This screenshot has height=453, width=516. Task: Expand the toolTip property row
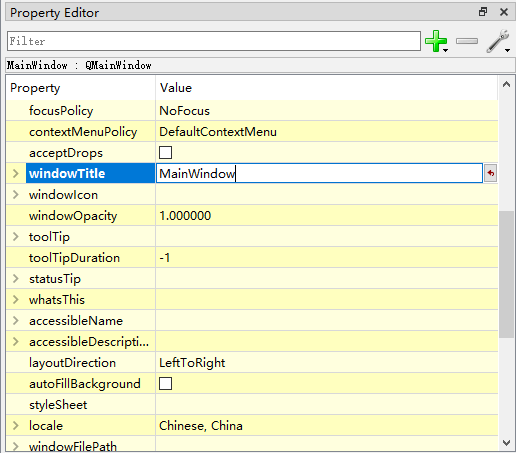pyautogui.click(x=15, y=236)
